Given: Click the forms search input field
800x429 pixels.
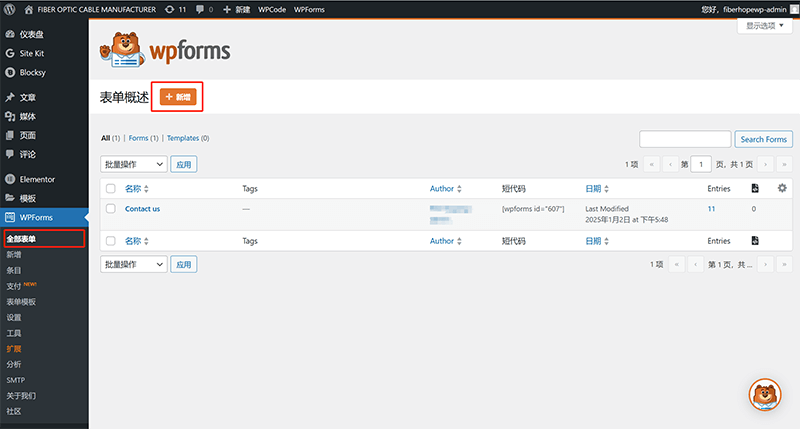Looking at the screenshot, I should [685, 139].
